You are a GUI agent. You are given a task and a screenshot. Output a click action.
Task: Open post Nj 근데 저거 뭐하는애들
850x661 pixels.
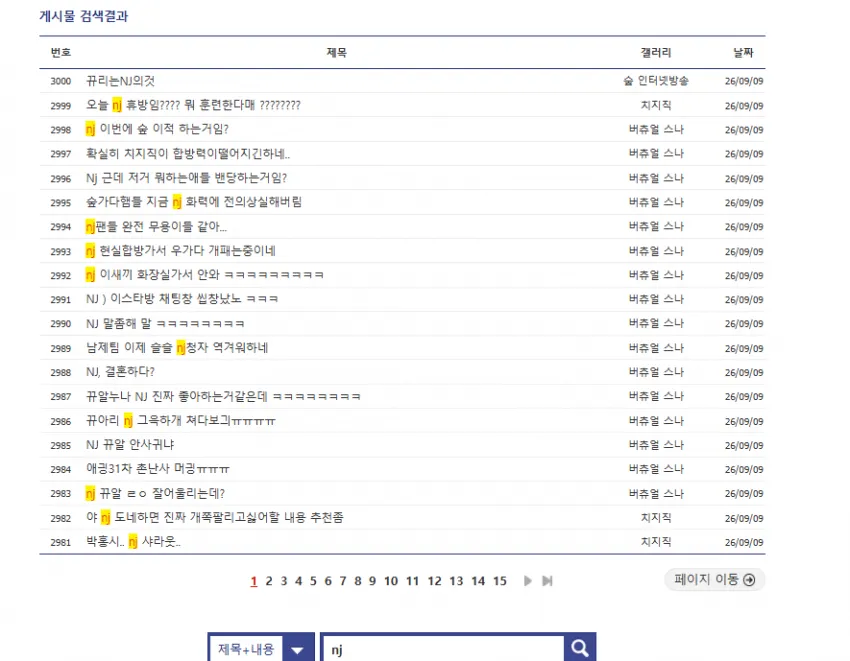click(186, 178)
